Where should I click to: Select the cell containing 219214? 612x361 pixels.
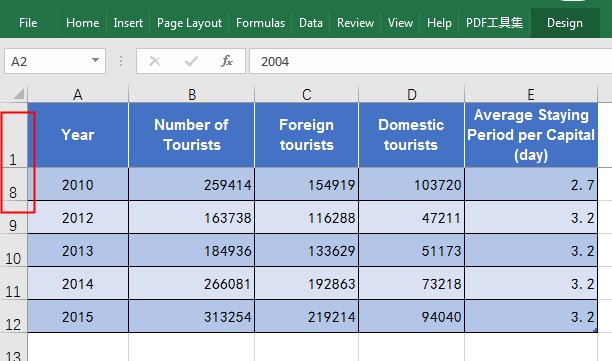[x=306, y=317]
